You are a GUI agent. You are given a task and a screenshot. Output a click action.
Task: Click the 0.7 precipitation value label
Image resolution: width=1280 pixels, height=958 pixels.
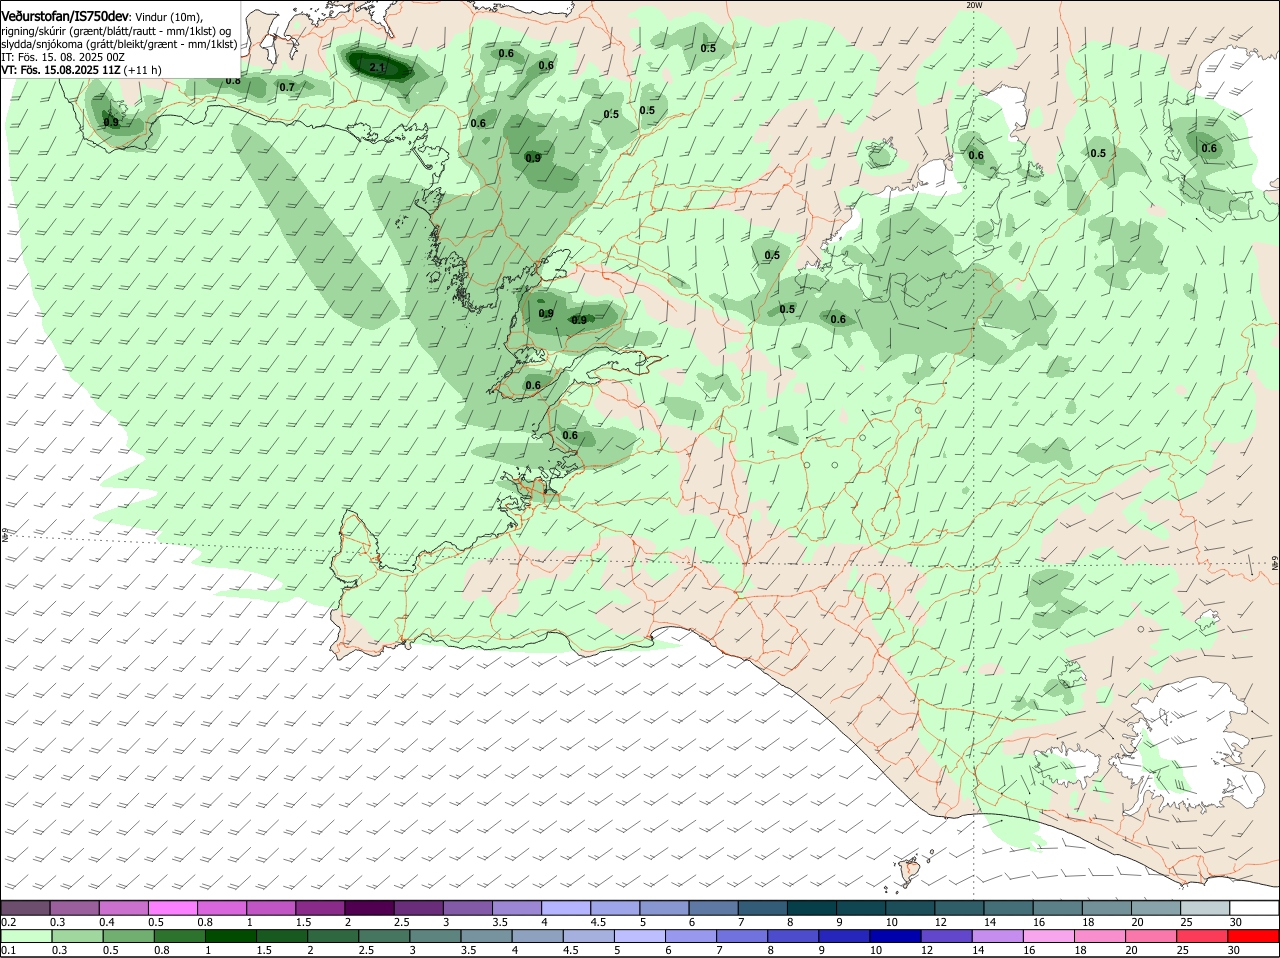pyautogui.click(x=287, y=87)
